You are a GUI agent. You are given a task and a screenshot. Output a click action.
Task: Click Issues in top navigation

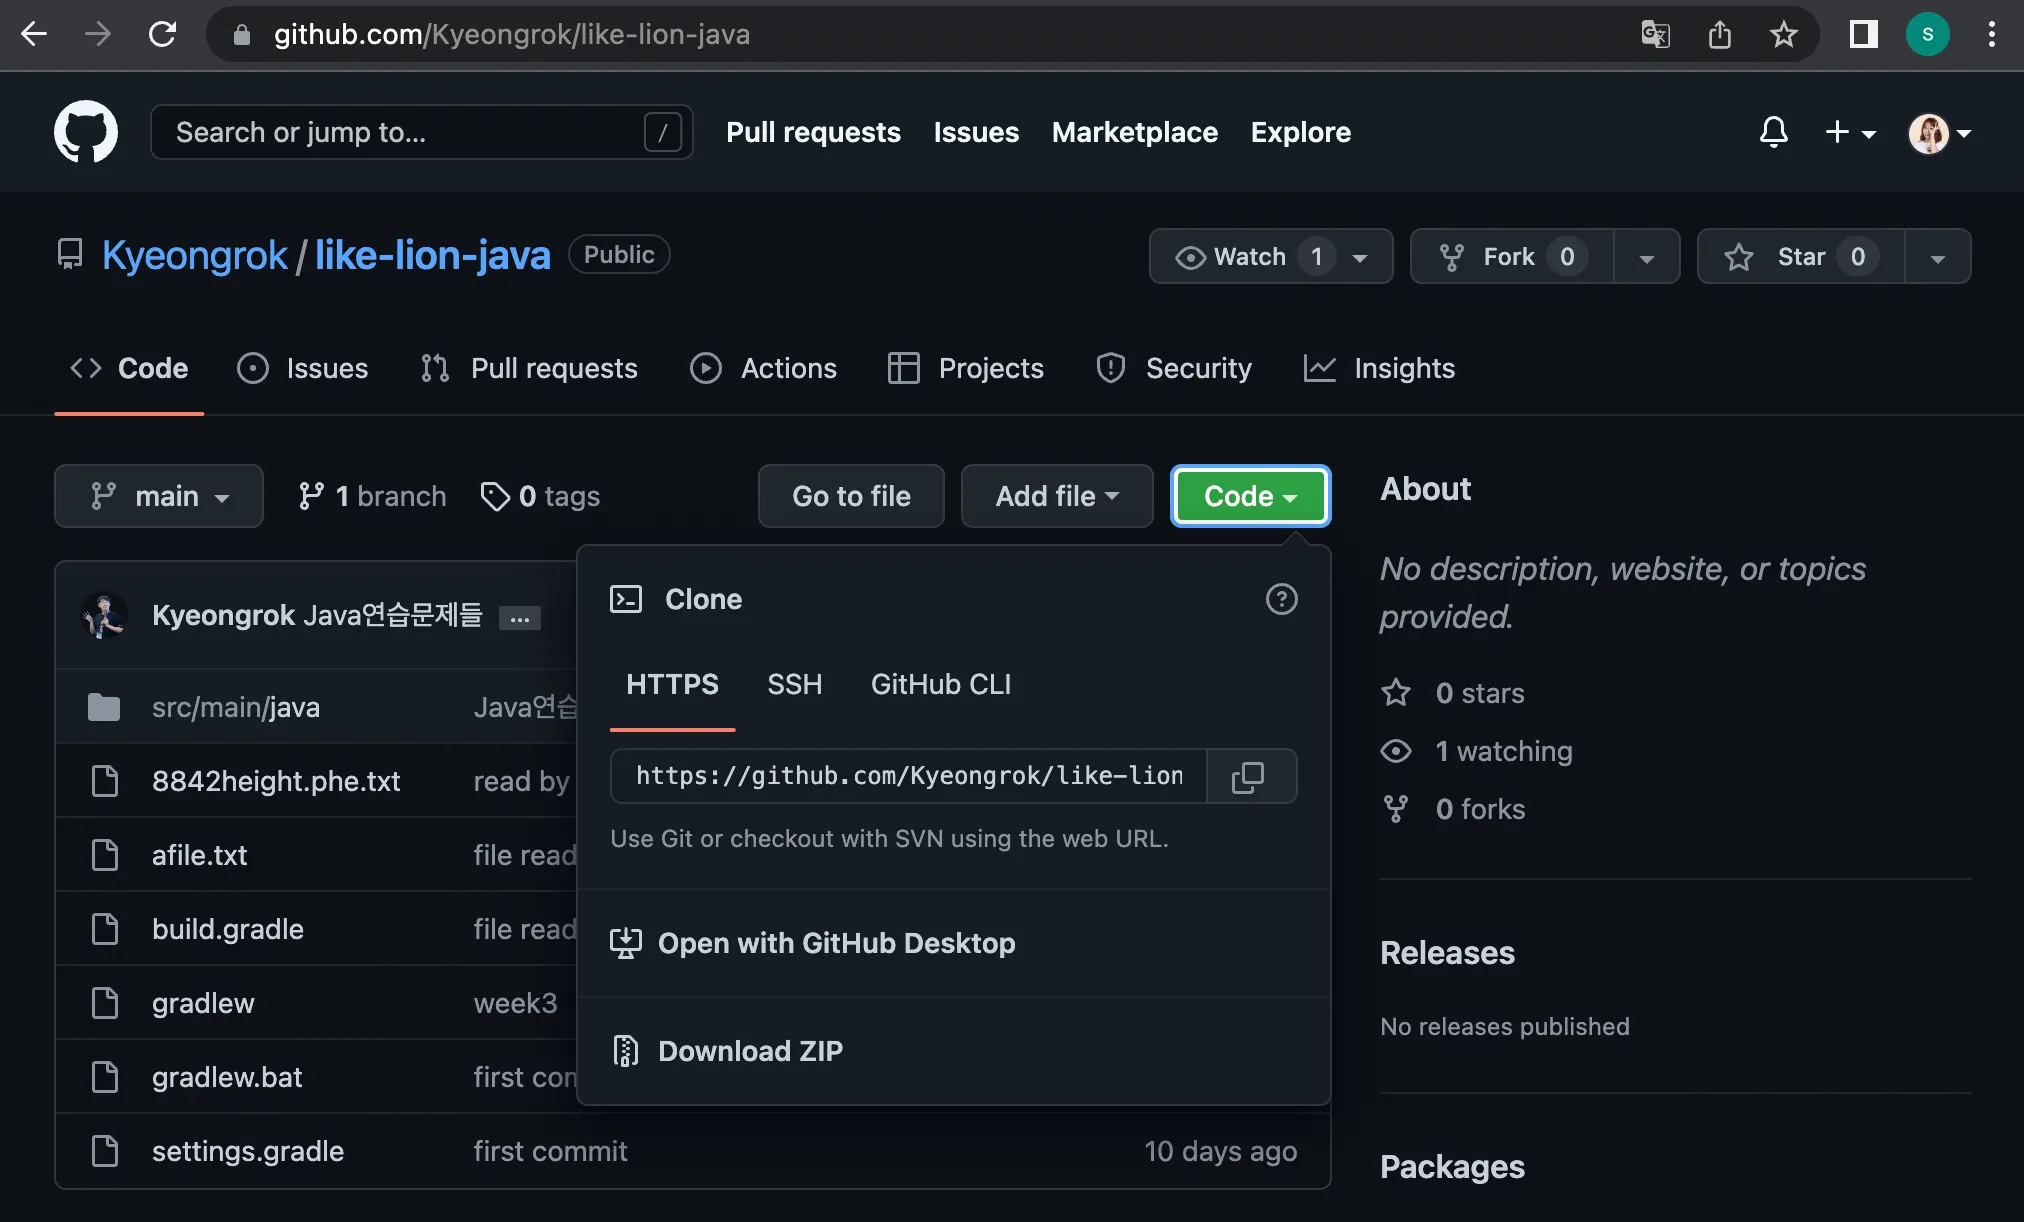(x=976, y=132)
